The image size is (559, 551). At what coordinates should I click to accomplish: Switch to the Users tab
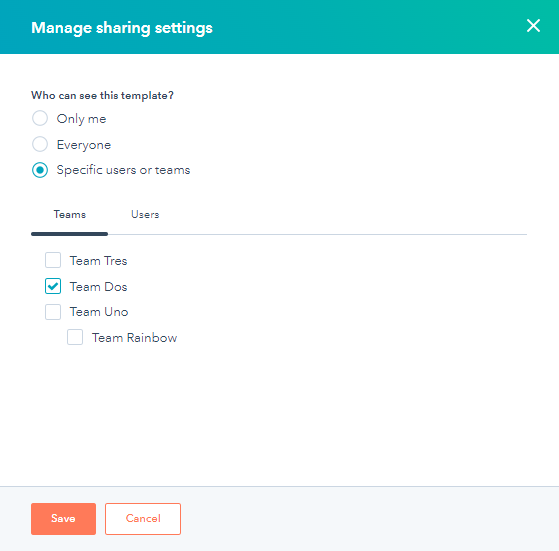[145, 215]
